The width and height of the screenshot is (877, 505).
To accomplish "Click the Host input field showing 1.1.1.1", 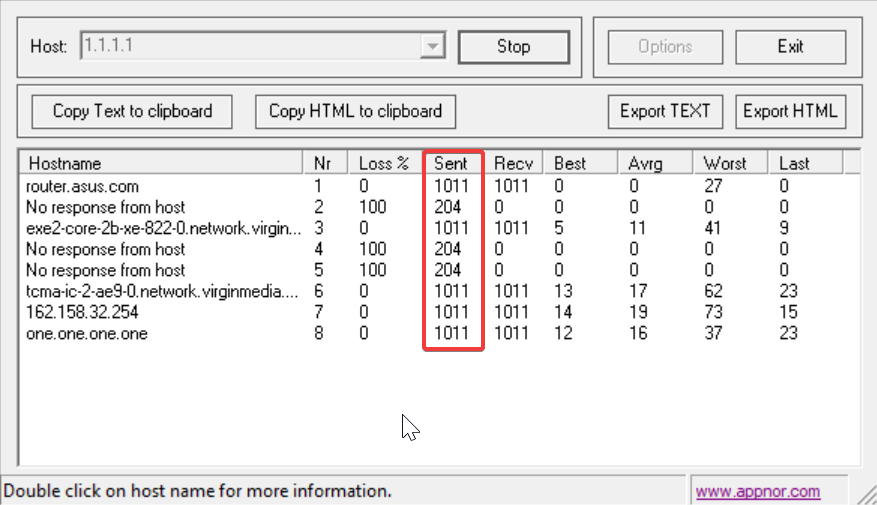I will [x=250, y=46].
